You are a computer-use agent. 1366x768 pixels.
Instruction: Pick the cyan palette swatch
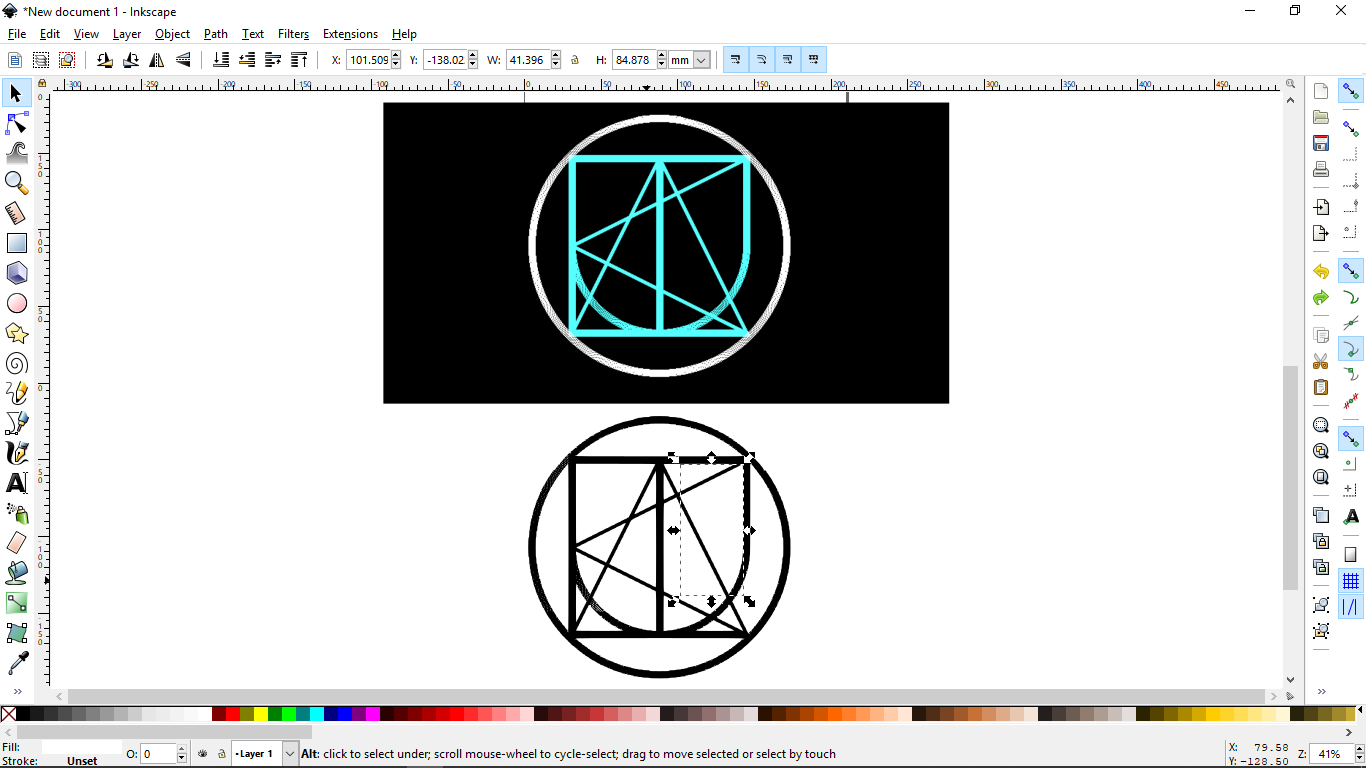[316, 714]
